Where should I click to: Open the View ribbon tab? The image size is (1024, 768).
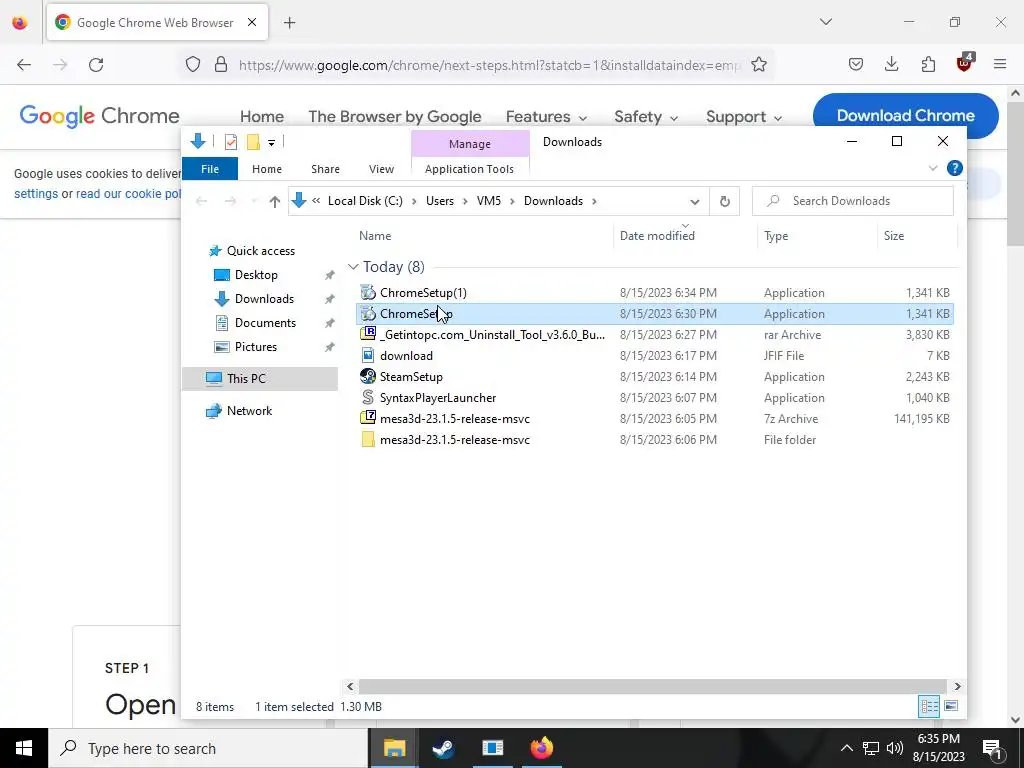381,169
